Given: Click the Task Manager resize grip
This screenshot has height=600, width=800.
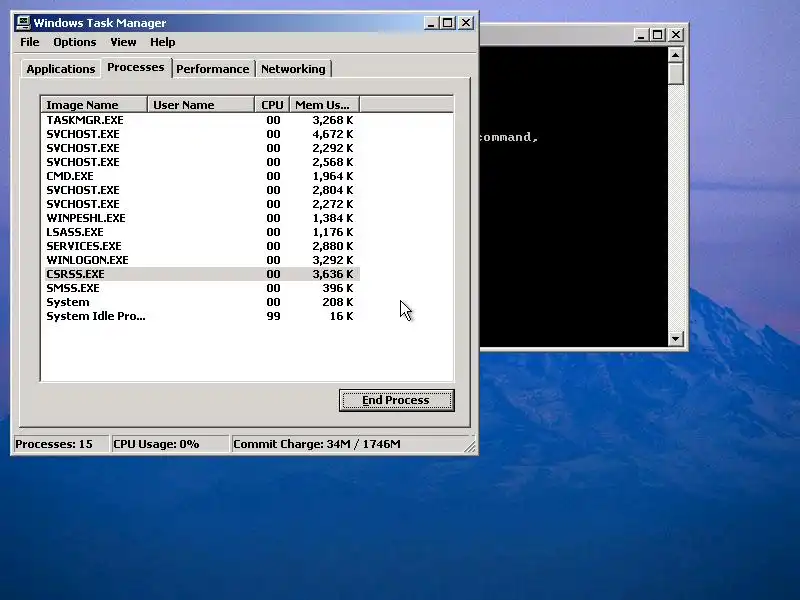Looking at the screenshot, I should [470, 446].
